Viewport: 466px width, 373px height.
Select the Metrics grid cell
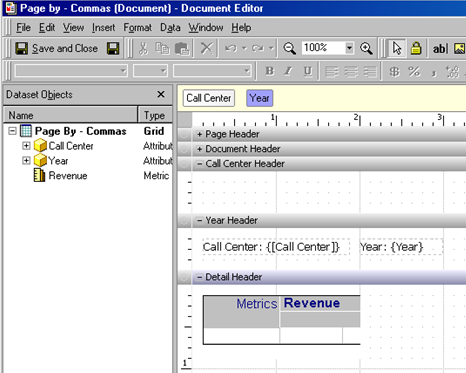(242, 311)
